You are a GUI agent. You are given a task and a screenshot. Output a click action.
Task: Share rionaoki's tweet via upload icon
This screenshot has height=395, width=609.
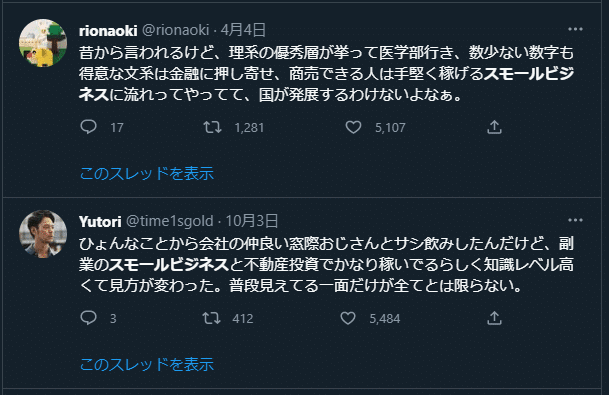(494, 127)
